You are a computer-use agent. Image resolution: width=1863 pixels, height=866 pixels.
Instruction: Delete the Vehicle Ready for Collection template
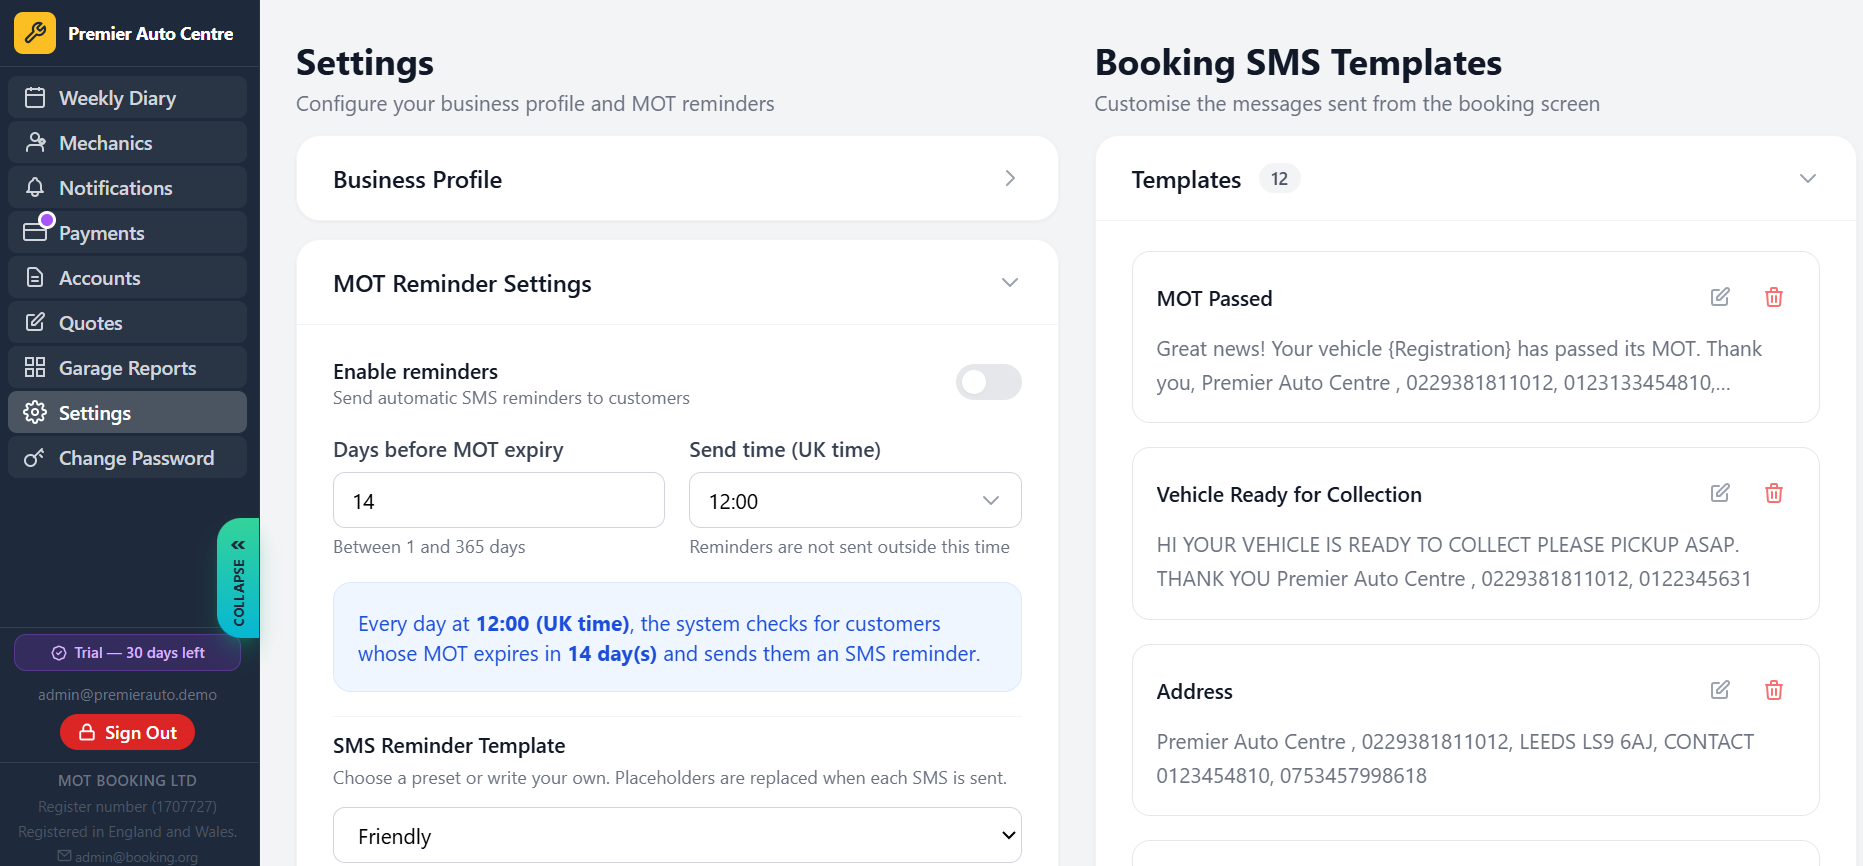(1774, 493)
